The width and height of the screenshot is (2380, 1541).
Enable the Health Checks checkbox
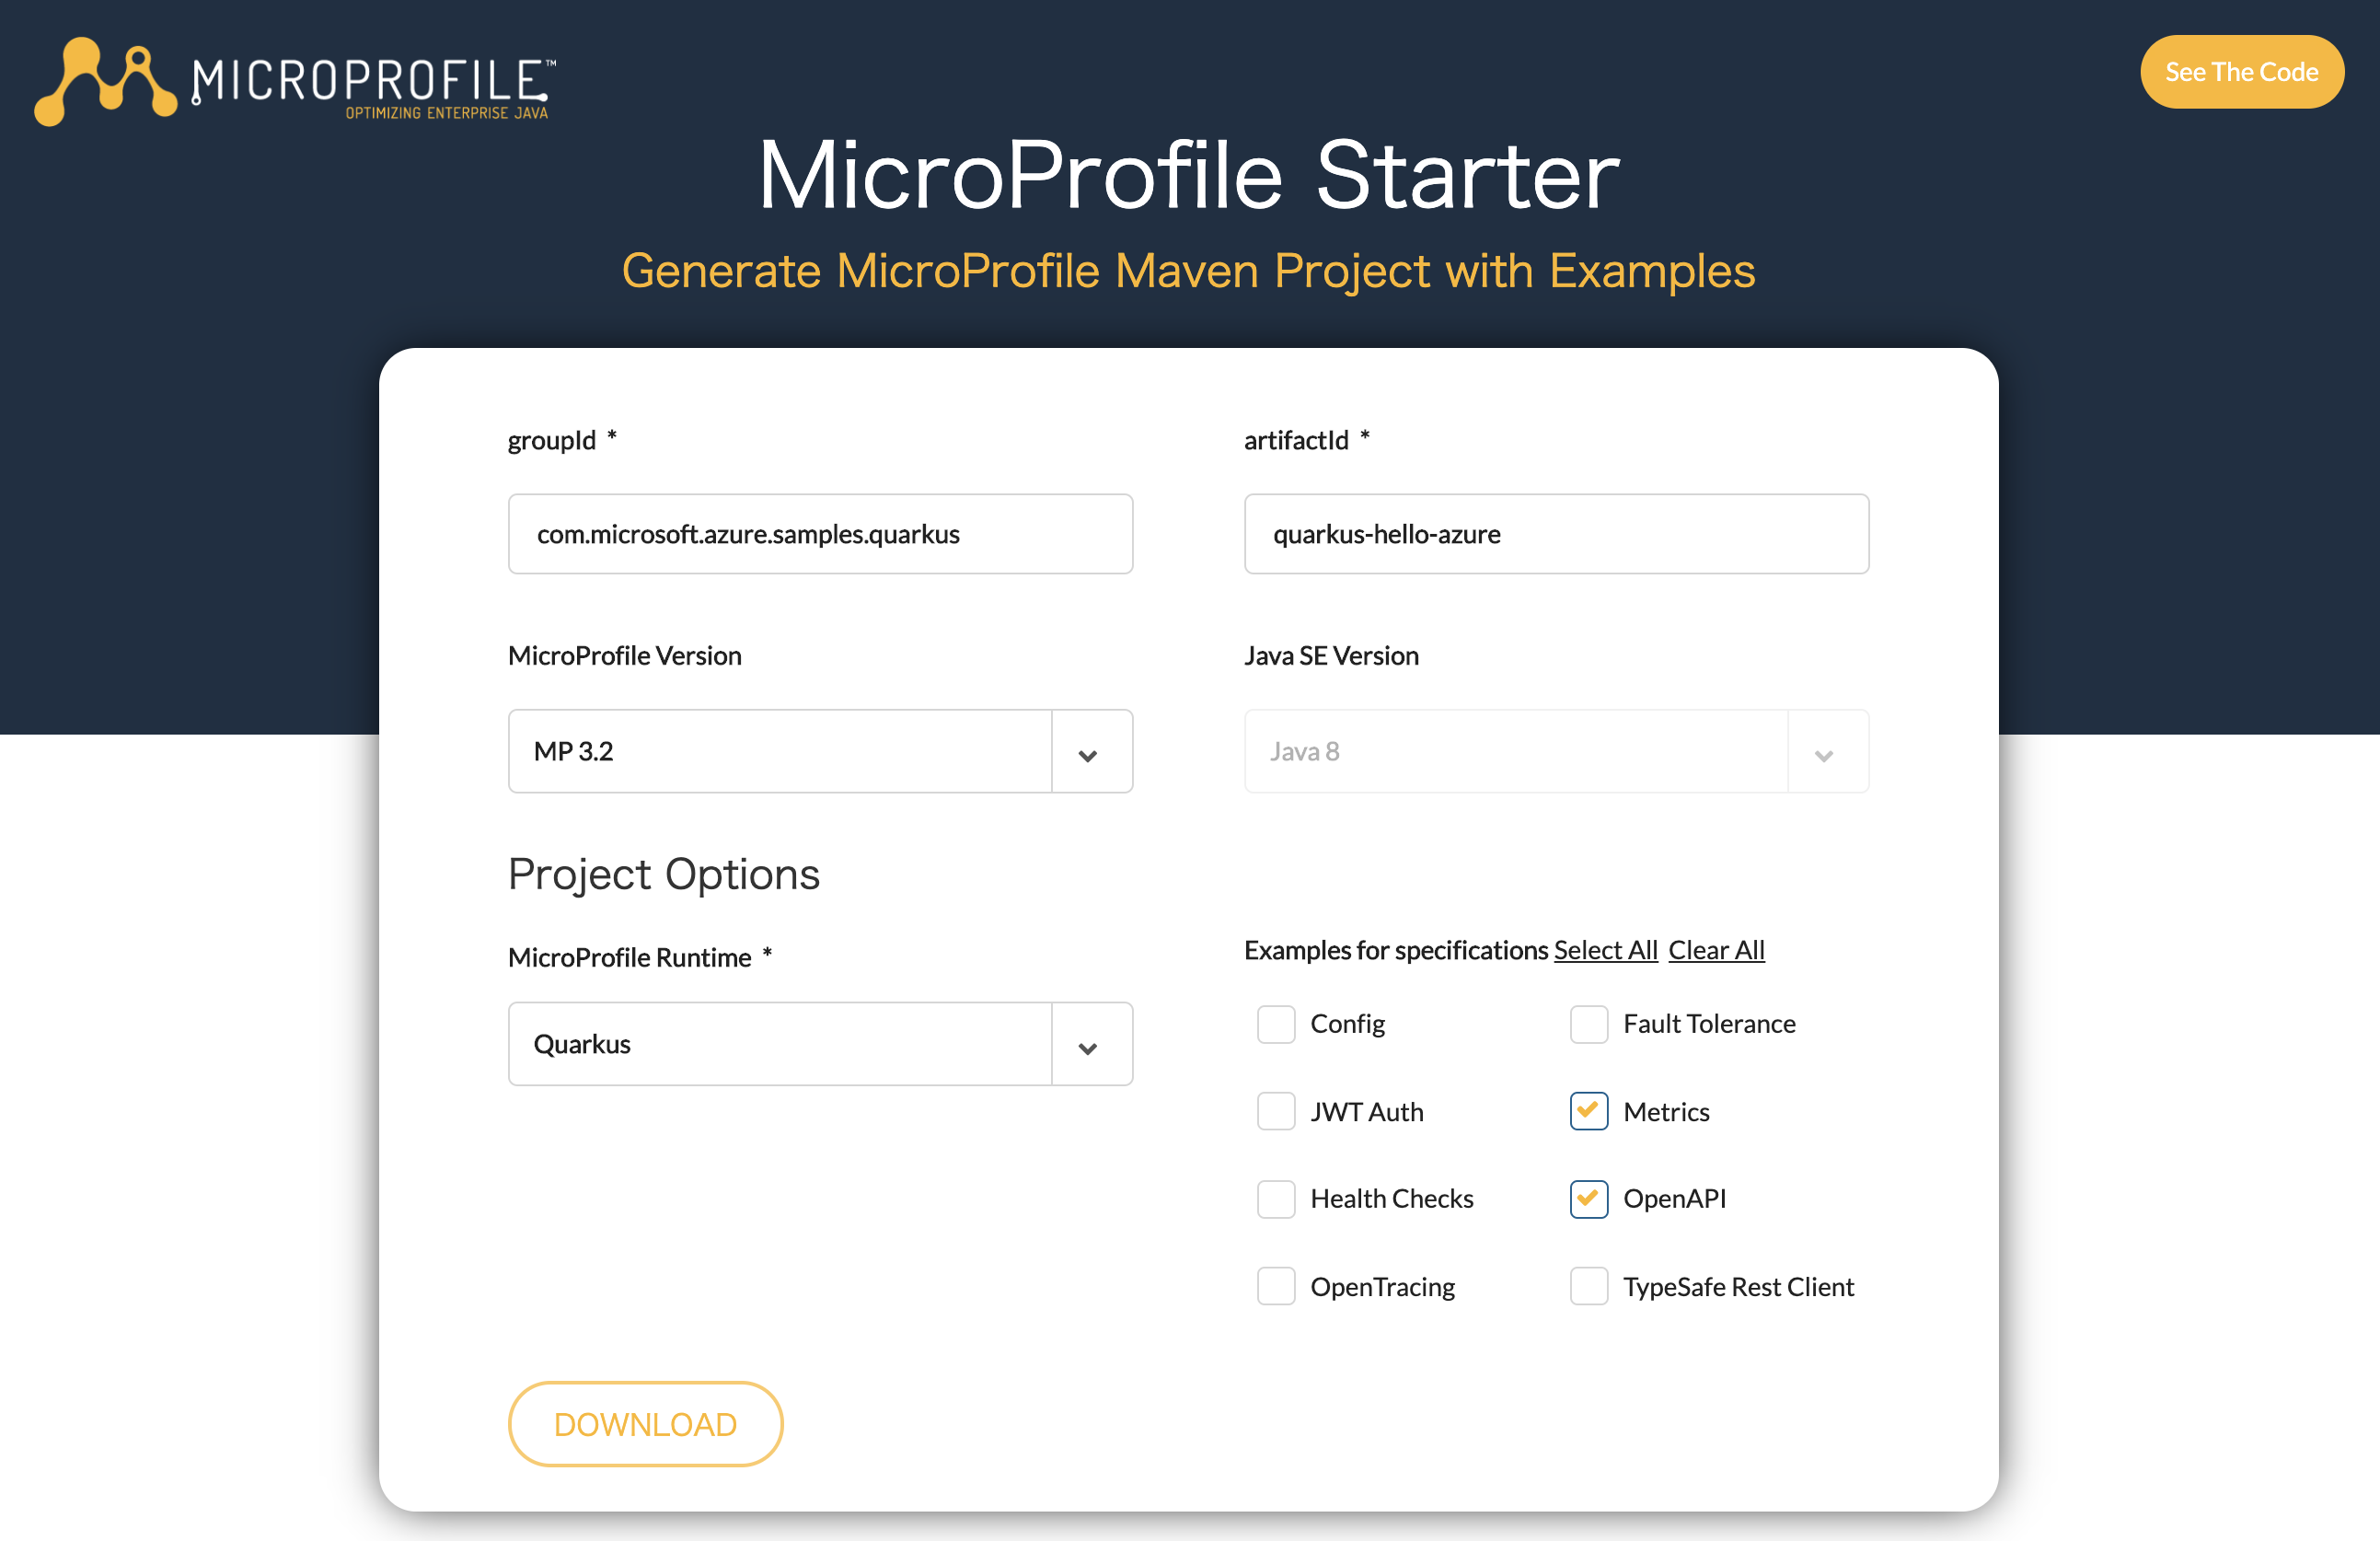click(1275, 1198)
